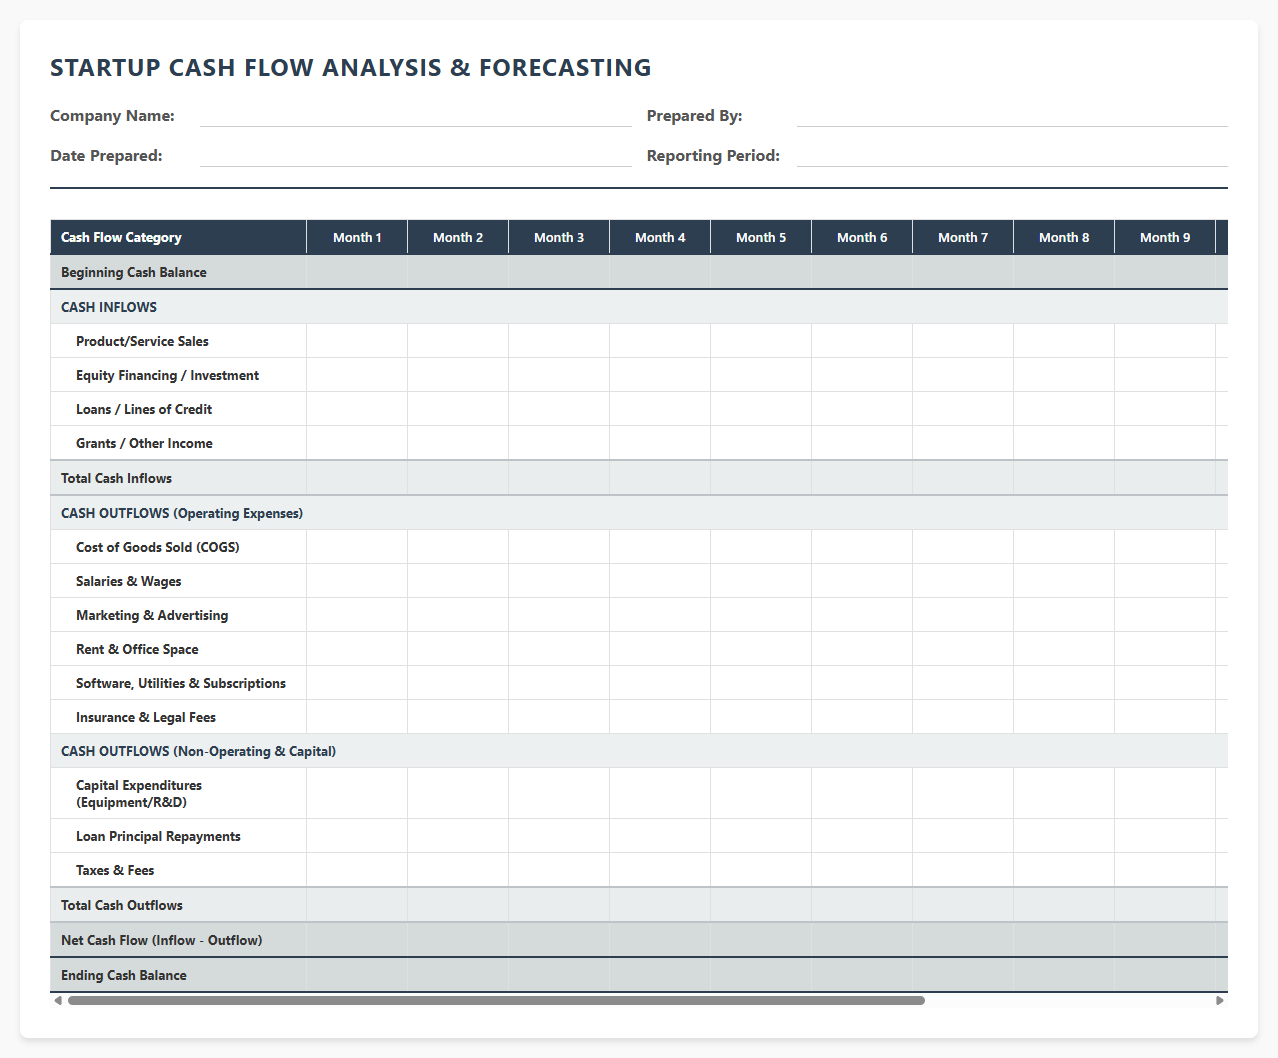Select the Month 4 column header

tap(660, 237)
